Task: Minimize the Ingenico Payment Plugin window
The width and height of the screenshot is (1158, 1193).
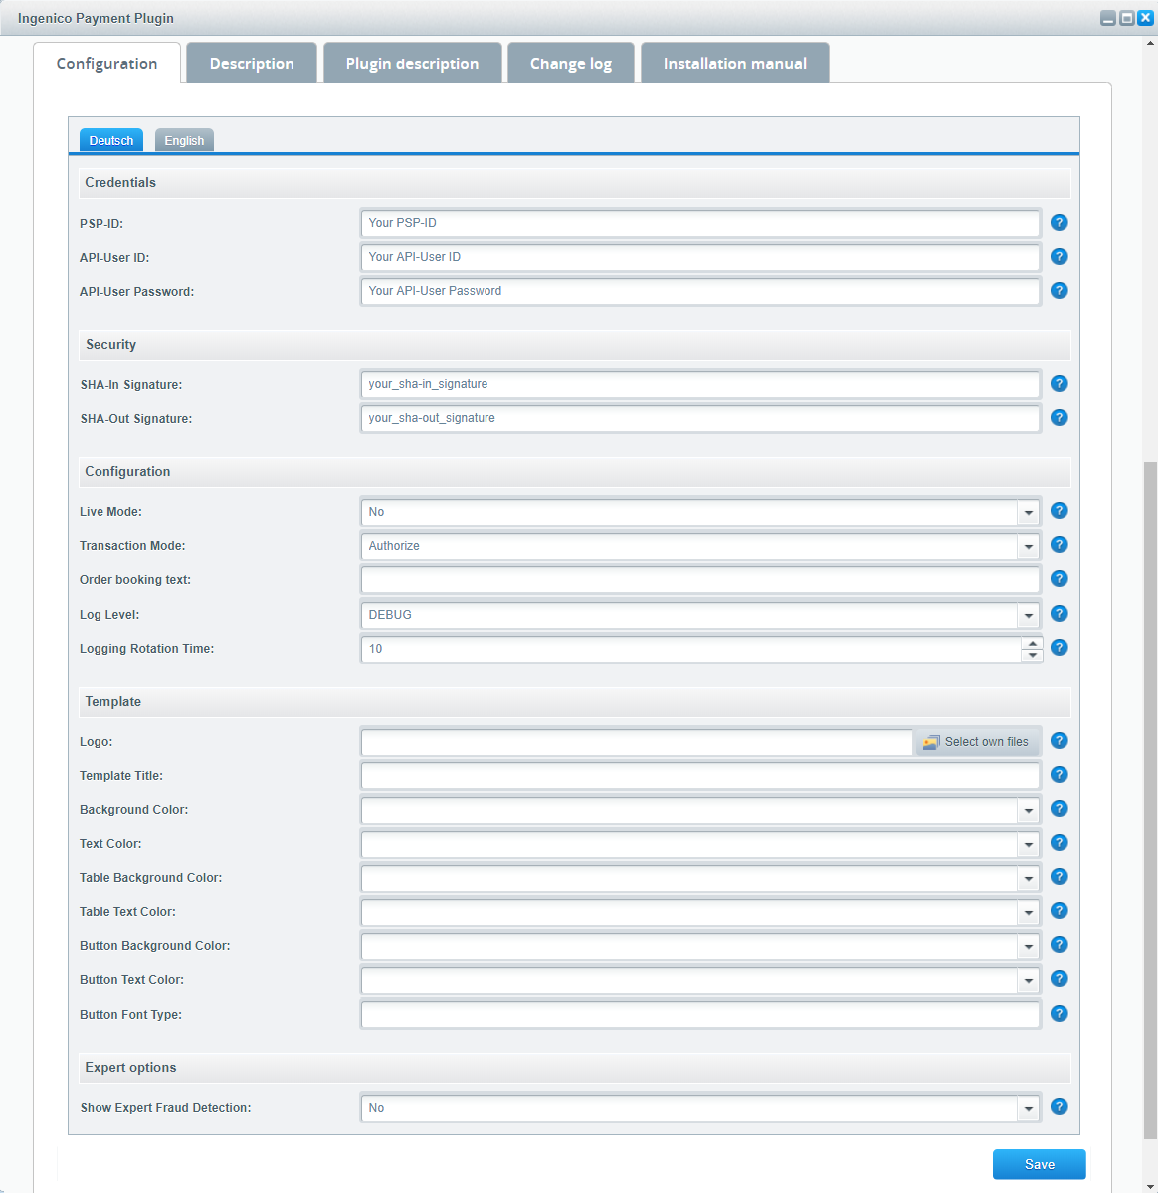Action: coord(1108,18)
